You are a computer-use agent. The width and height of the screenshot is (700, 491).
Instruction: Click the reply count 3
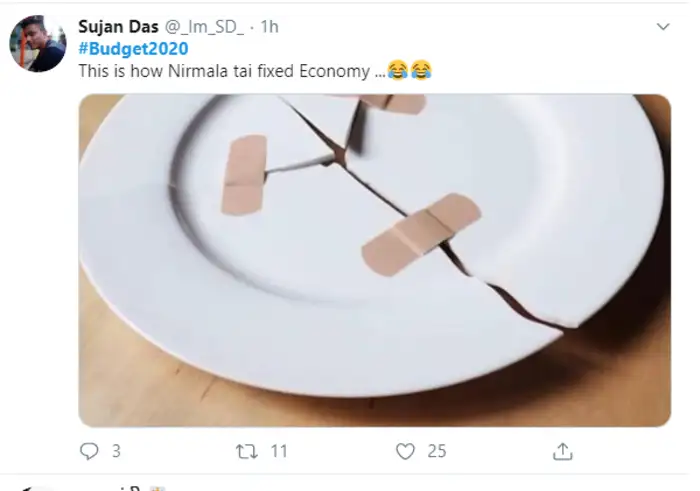(116, 451)
